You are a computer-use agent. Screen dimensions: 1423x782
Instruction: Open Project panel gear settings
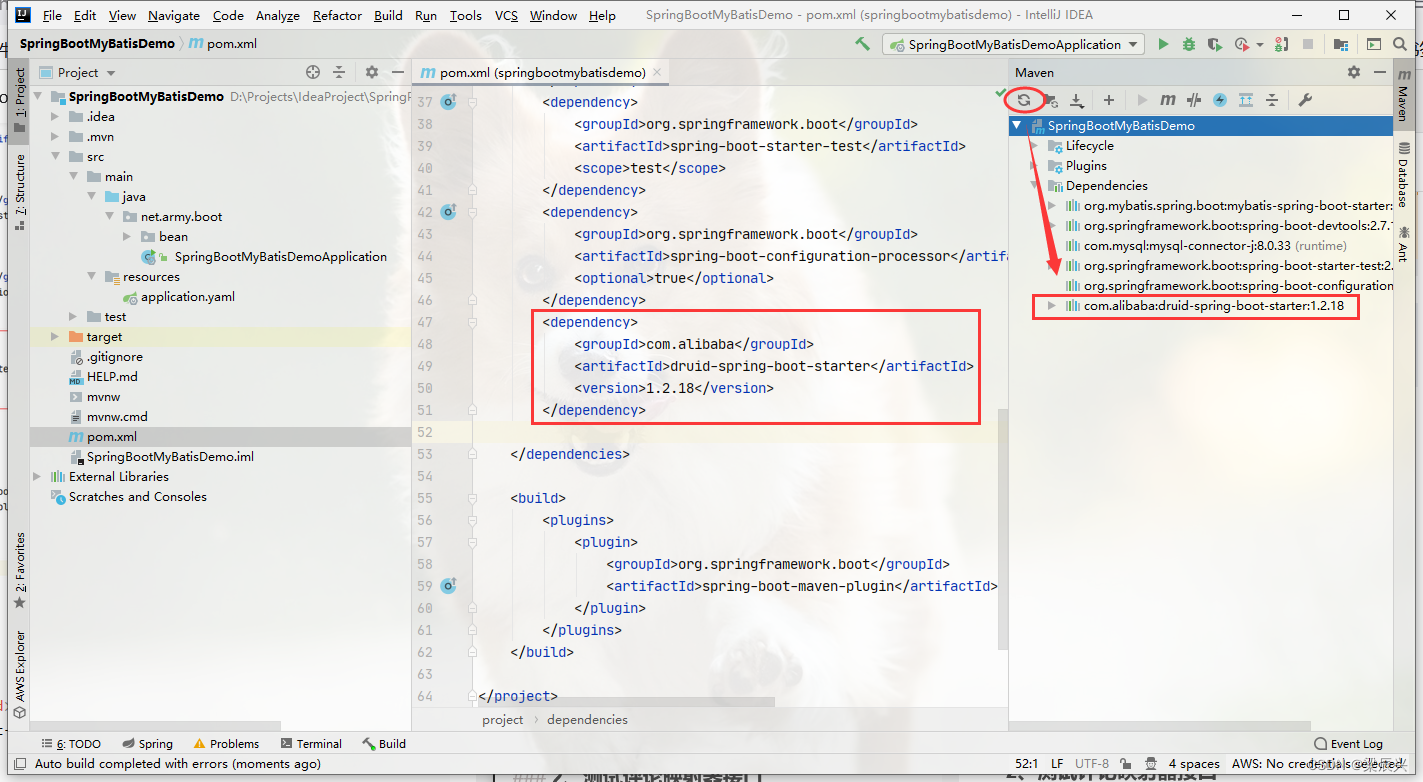[x=372, y=72]
